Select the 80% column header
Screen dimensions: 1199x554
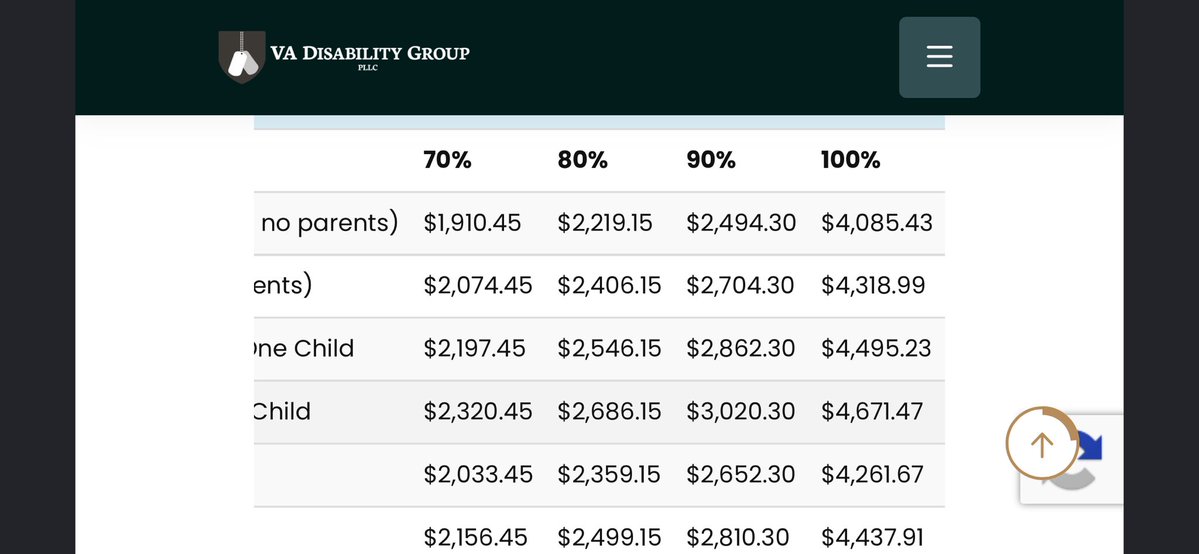[582, 160]
